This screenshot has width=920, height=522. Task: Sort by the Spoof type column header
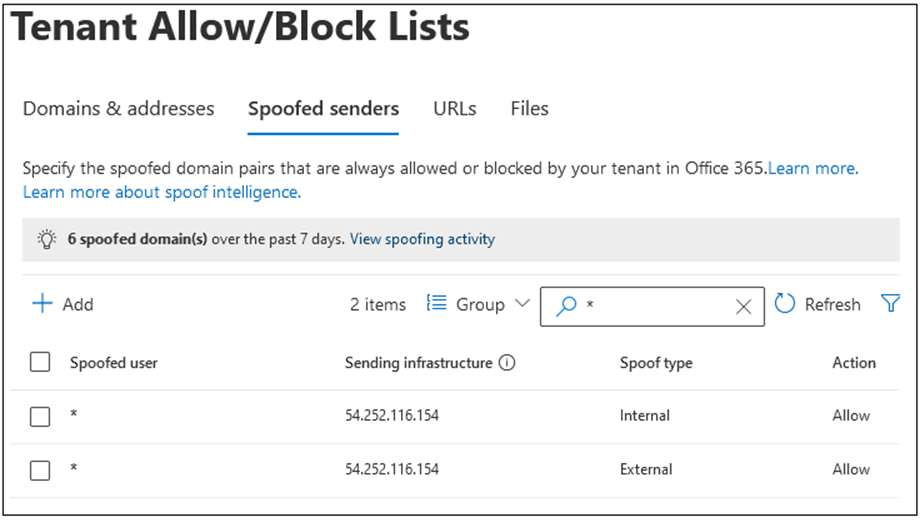tap(656, 363)
